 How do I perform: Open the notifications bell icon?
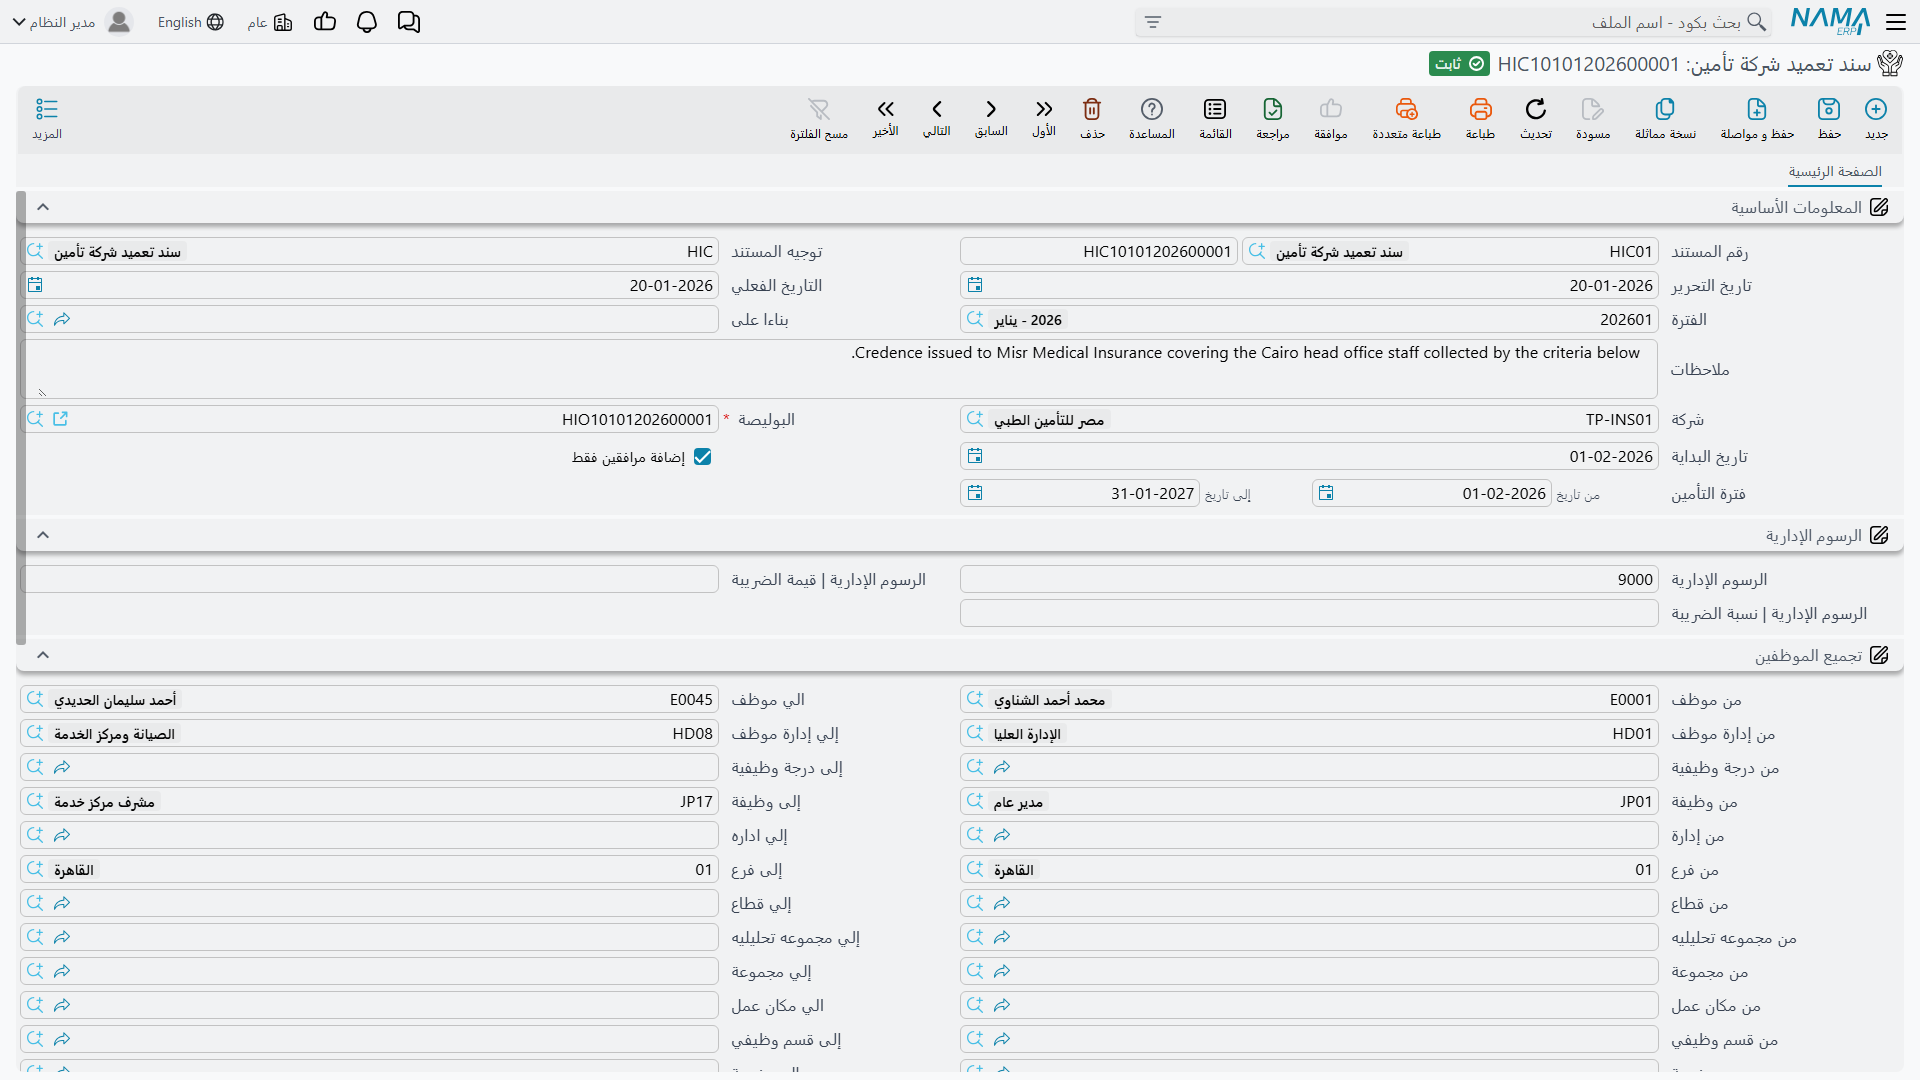click(x=367, y=22)
